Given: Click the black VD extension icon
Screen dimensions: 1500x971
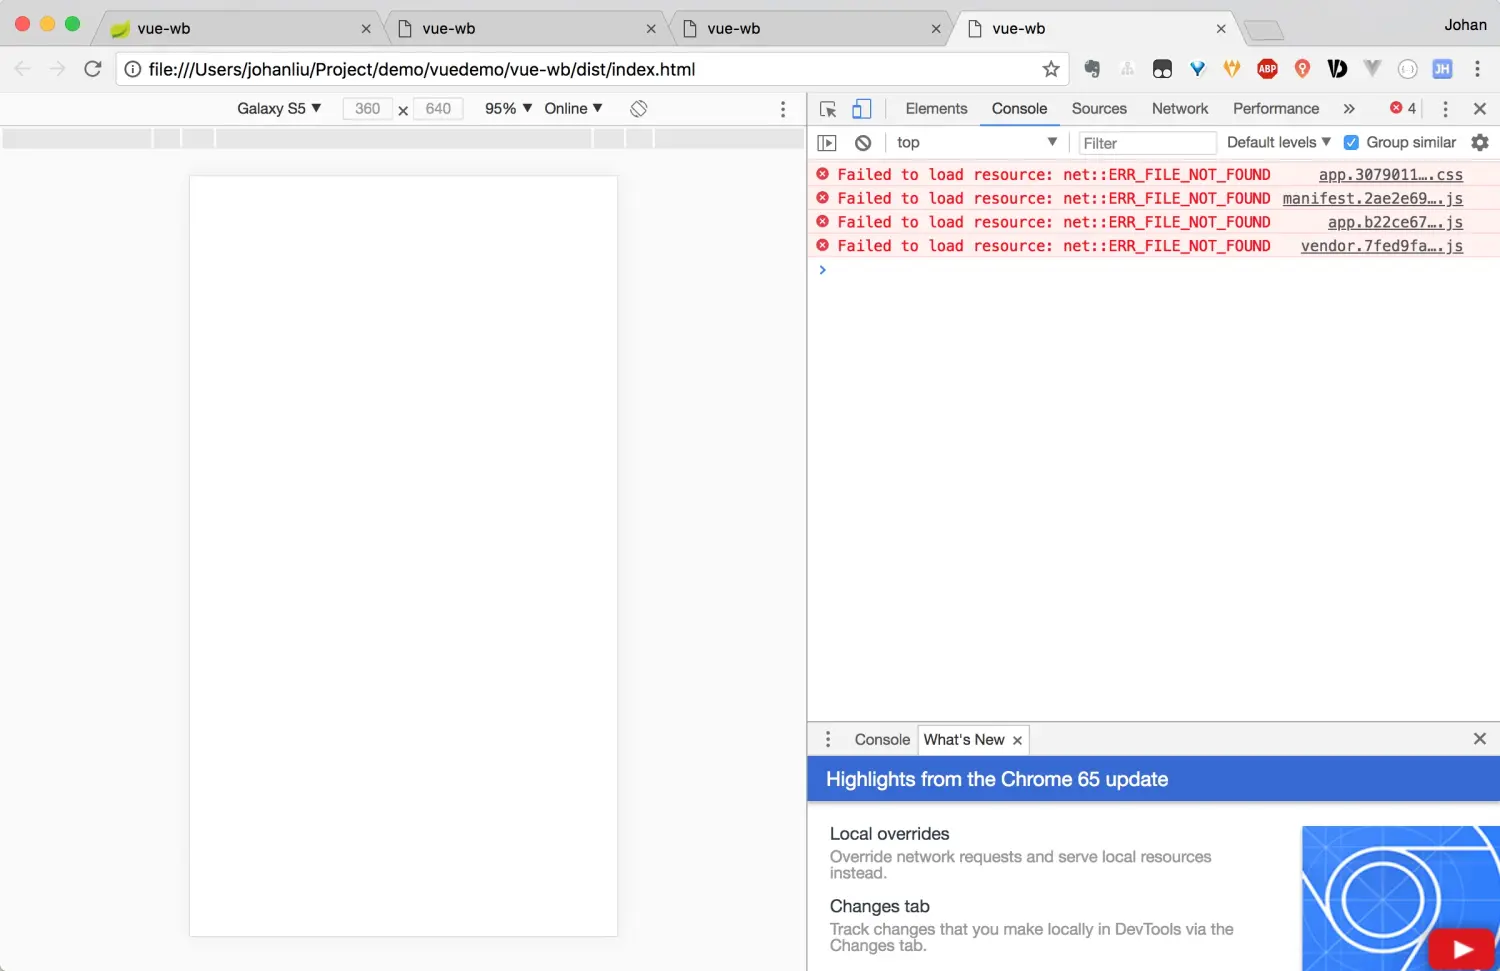Looking at the screenshot, I should click(1337, 69).
